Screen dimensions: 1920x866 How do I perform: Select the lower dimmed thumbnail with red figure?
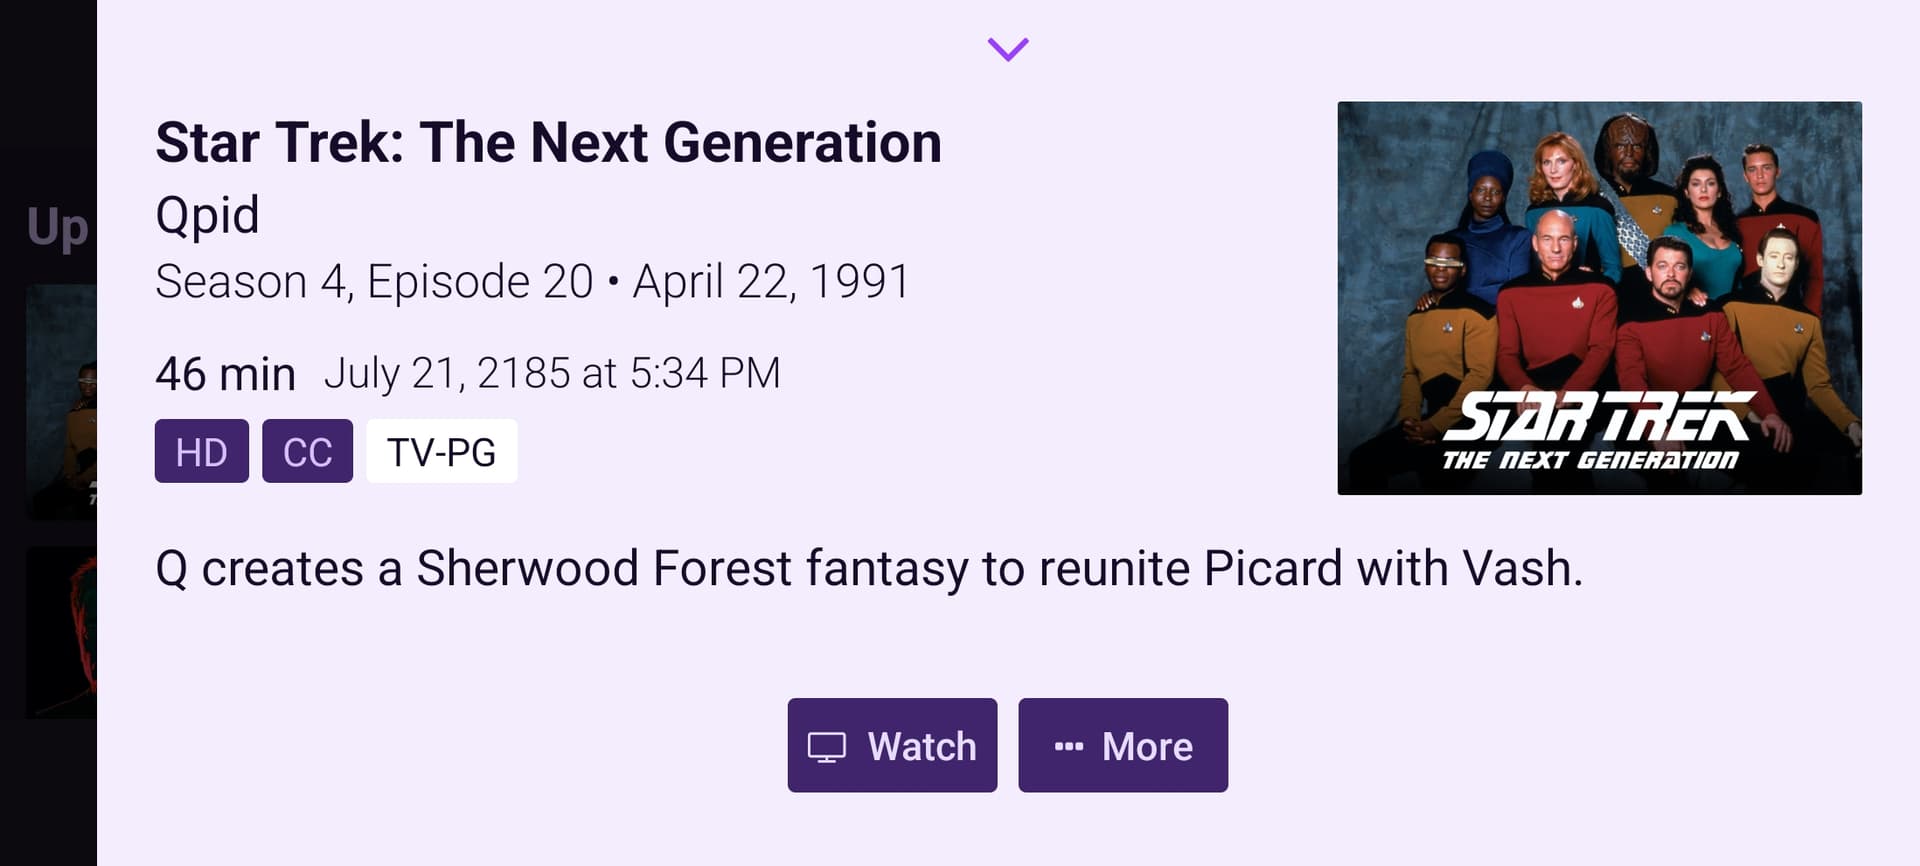tap(61, 632)
